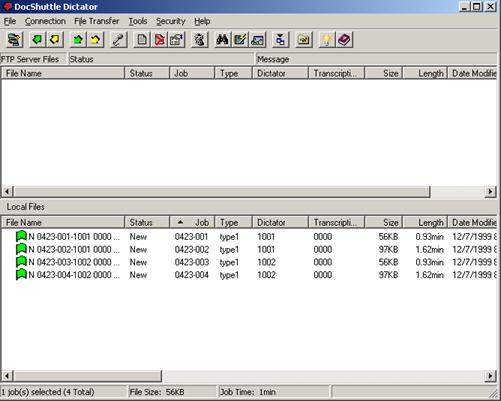Click the yellow up-arrow upload icon
This screenshot has width=501, height=401.
coord(96,40)
